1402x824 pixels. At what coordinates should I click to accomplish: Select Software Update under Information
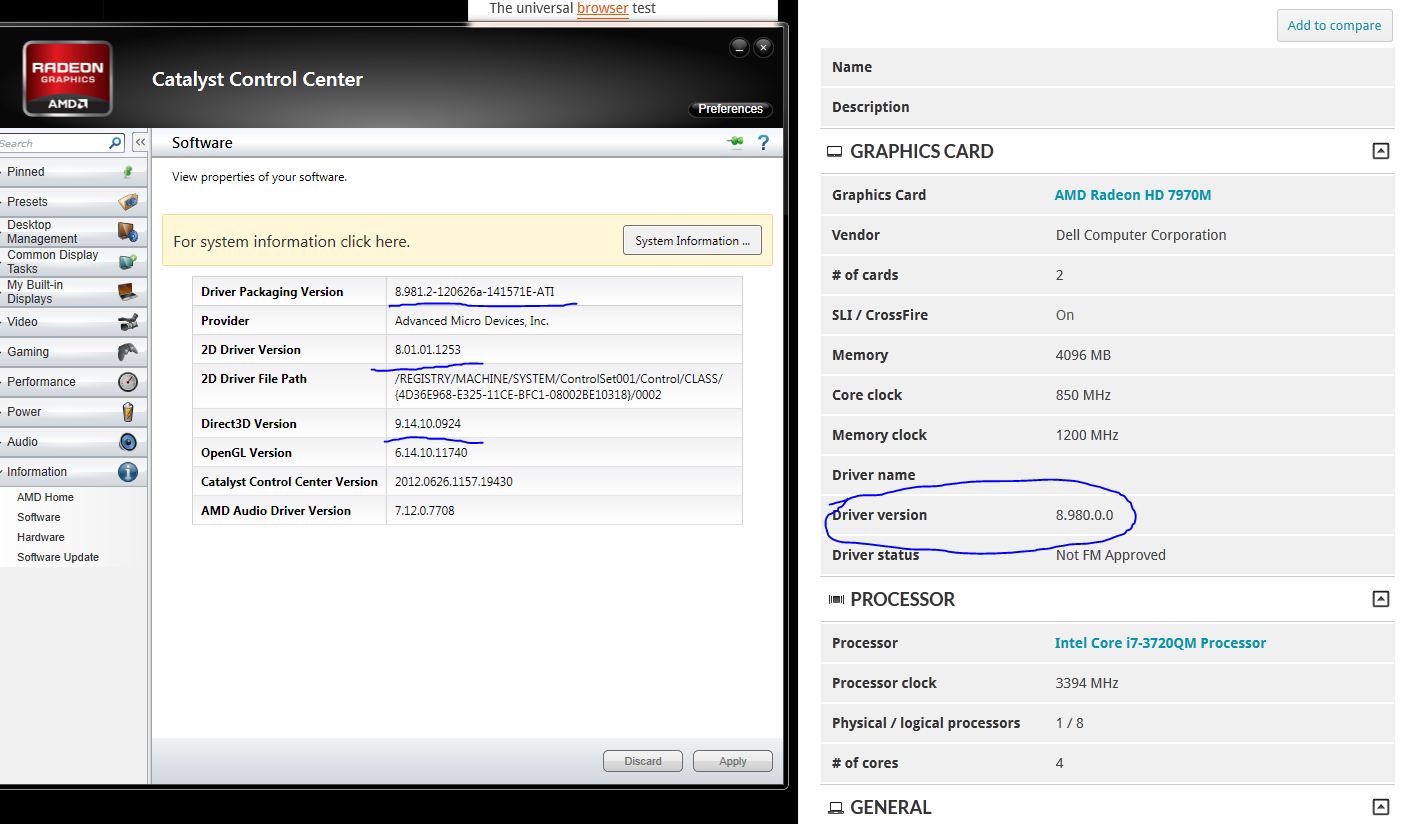(58, 557)
